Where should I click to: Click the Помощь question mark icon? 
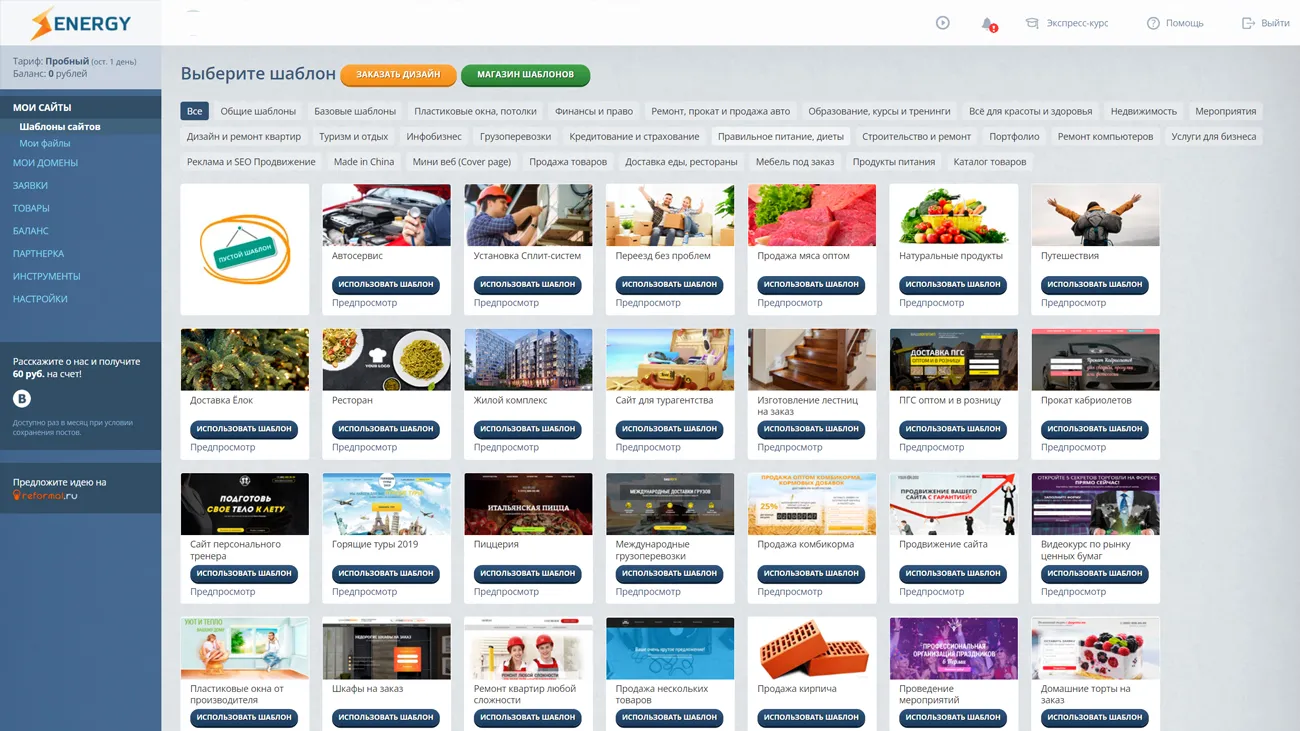[1153, 23]
